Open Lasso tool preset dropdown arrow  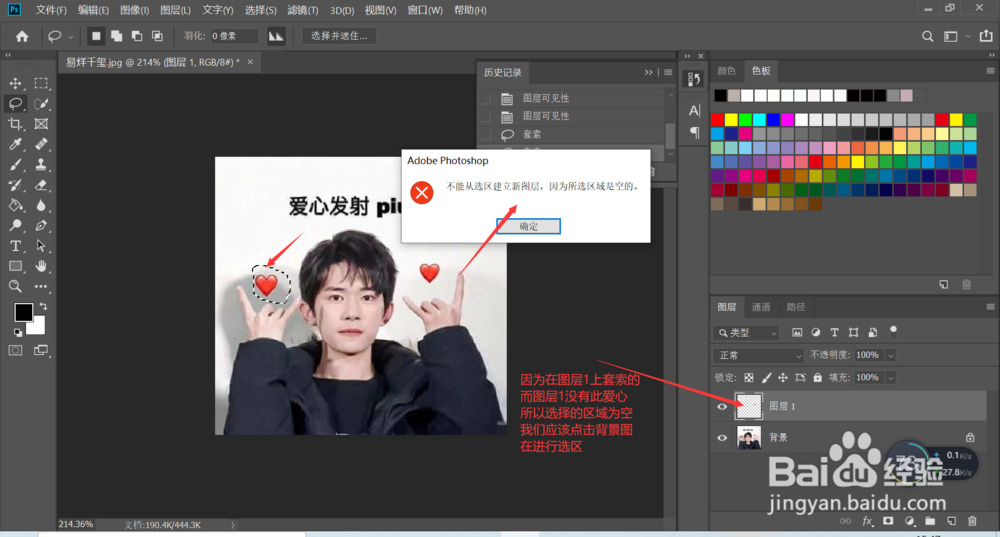point(71,37)
